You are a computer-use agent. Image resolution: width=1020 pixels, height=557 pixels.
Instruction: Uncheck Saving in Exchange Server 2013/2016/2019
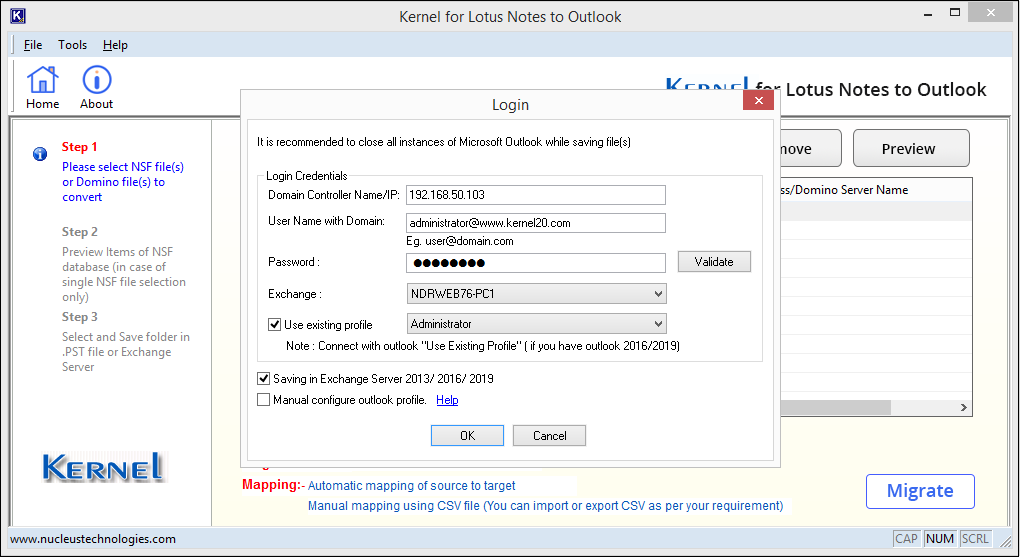click(263, 379)
